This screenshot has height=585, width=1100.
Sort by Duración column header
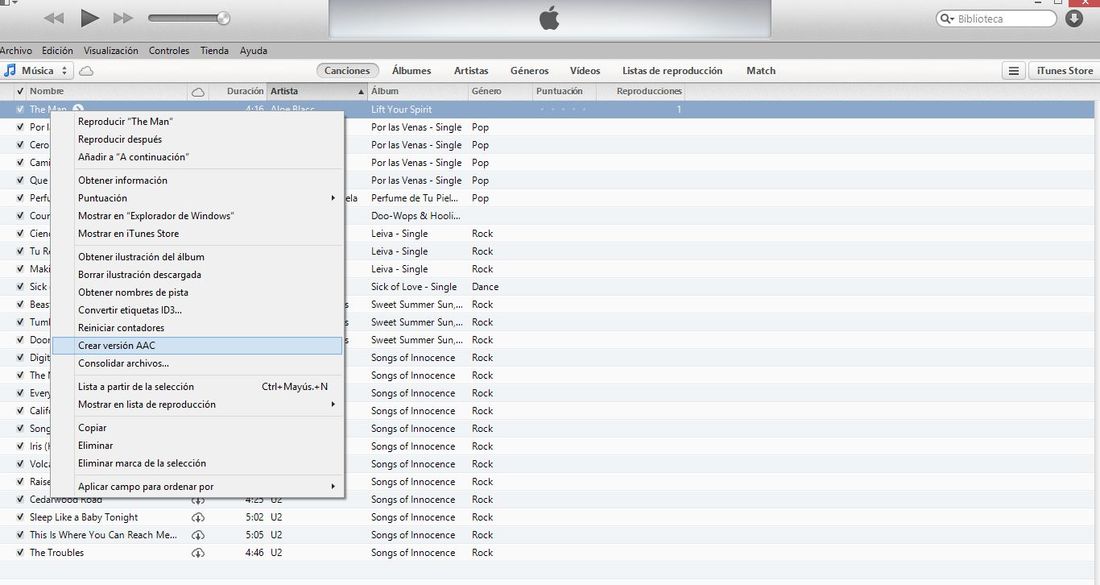[x=239, y=91]
